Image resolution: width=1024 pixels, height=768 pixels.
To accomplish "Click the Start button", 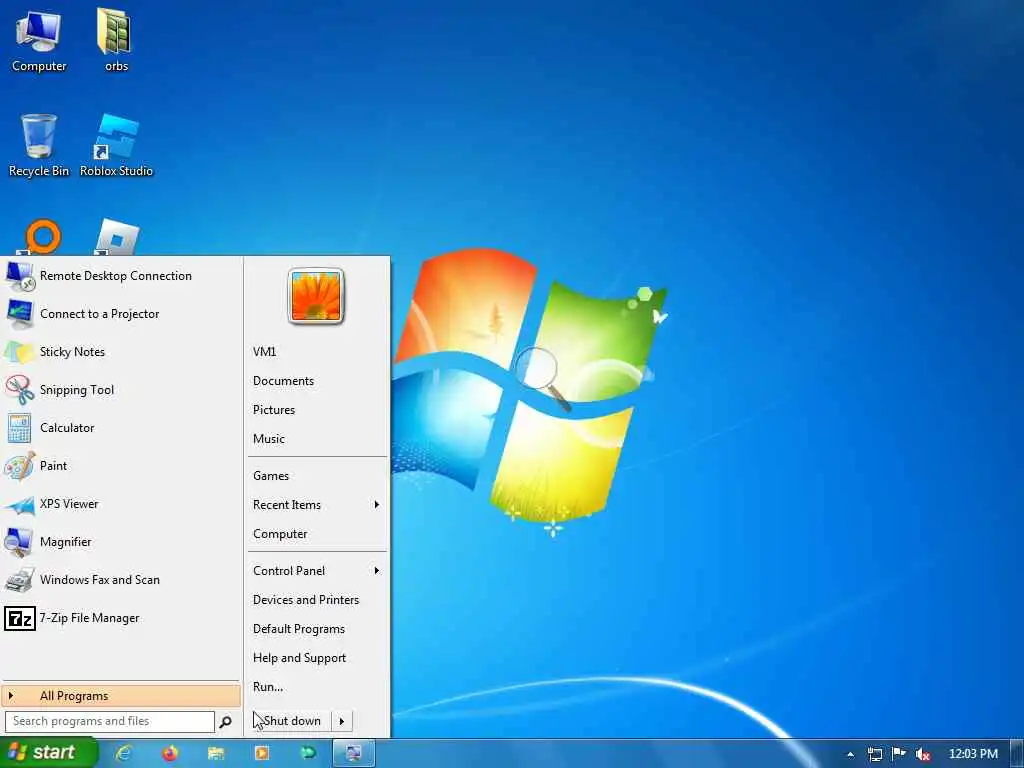I will point(47,753).
